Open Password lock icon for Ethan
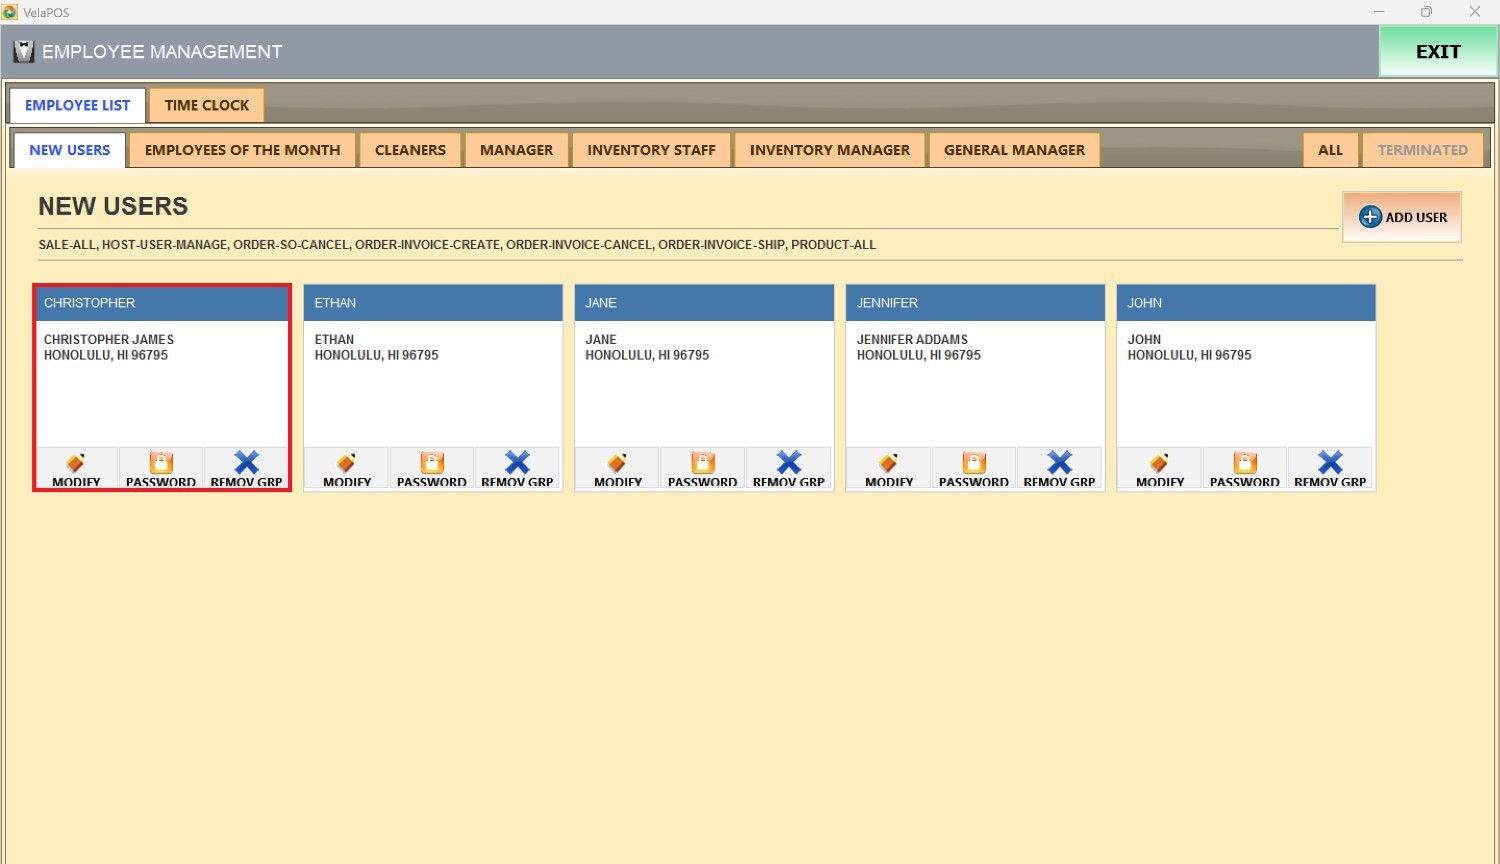Screen dimensions: 1500x864 [x=432, y=464]
